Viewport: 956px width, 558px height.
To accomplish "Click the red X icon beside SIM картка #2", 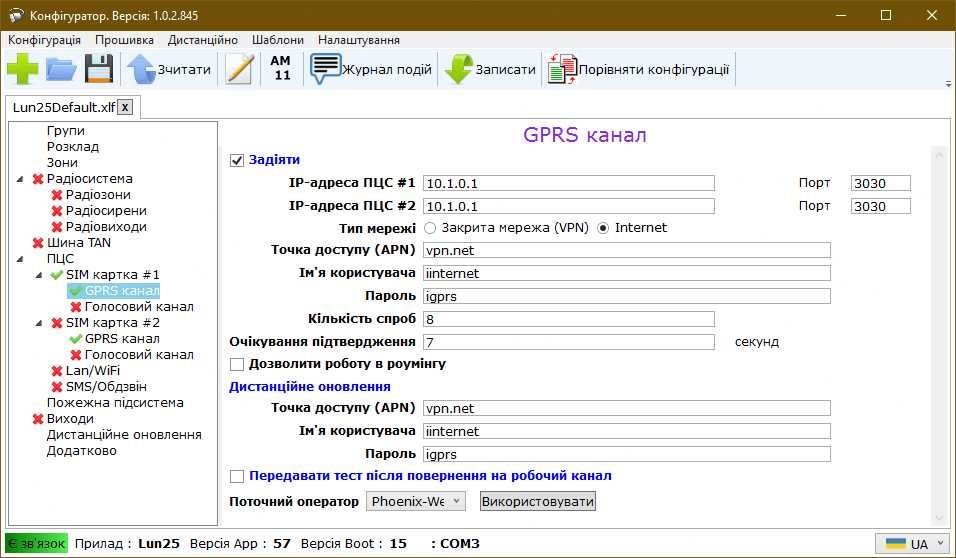I will point(57,323).
